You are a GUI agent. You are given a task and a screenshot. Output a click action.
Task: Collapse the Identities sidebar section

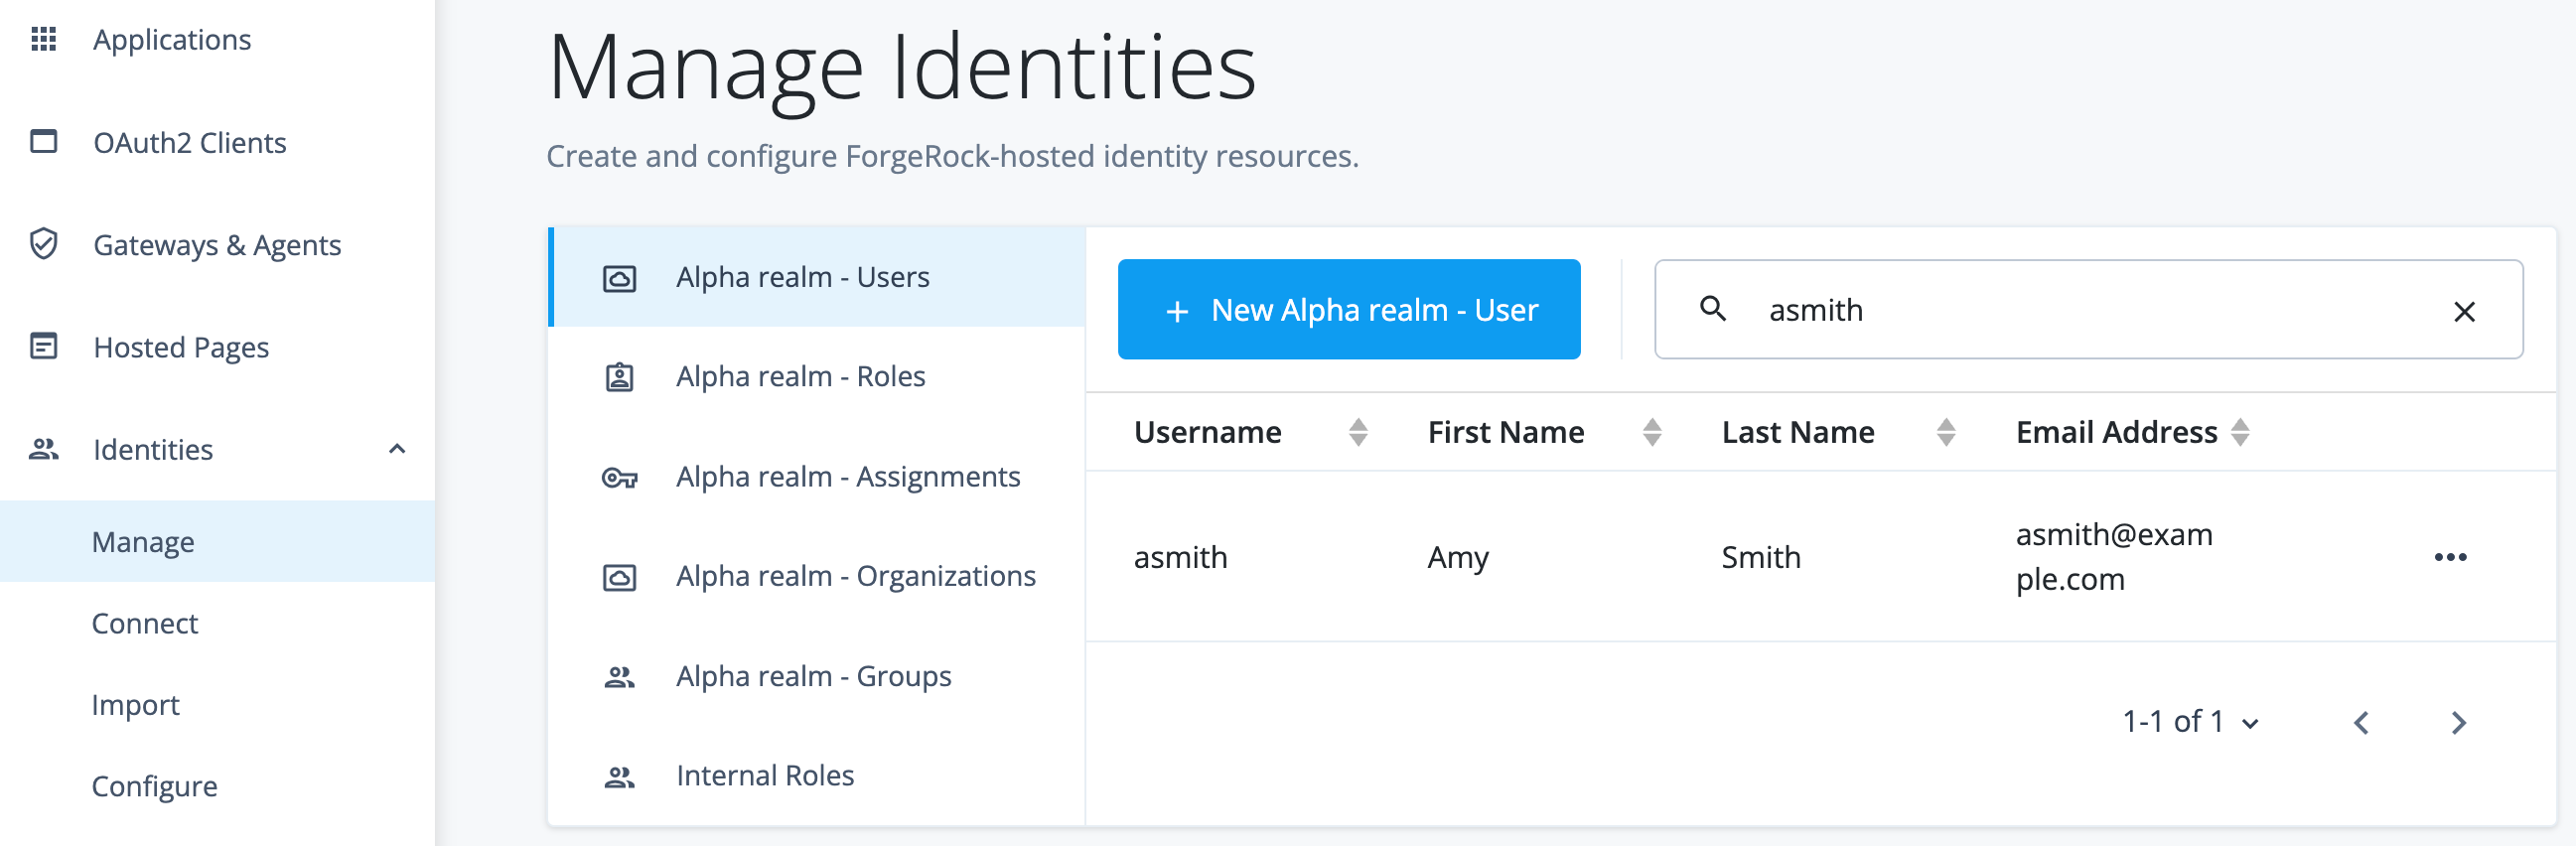(x=397, y=449)
